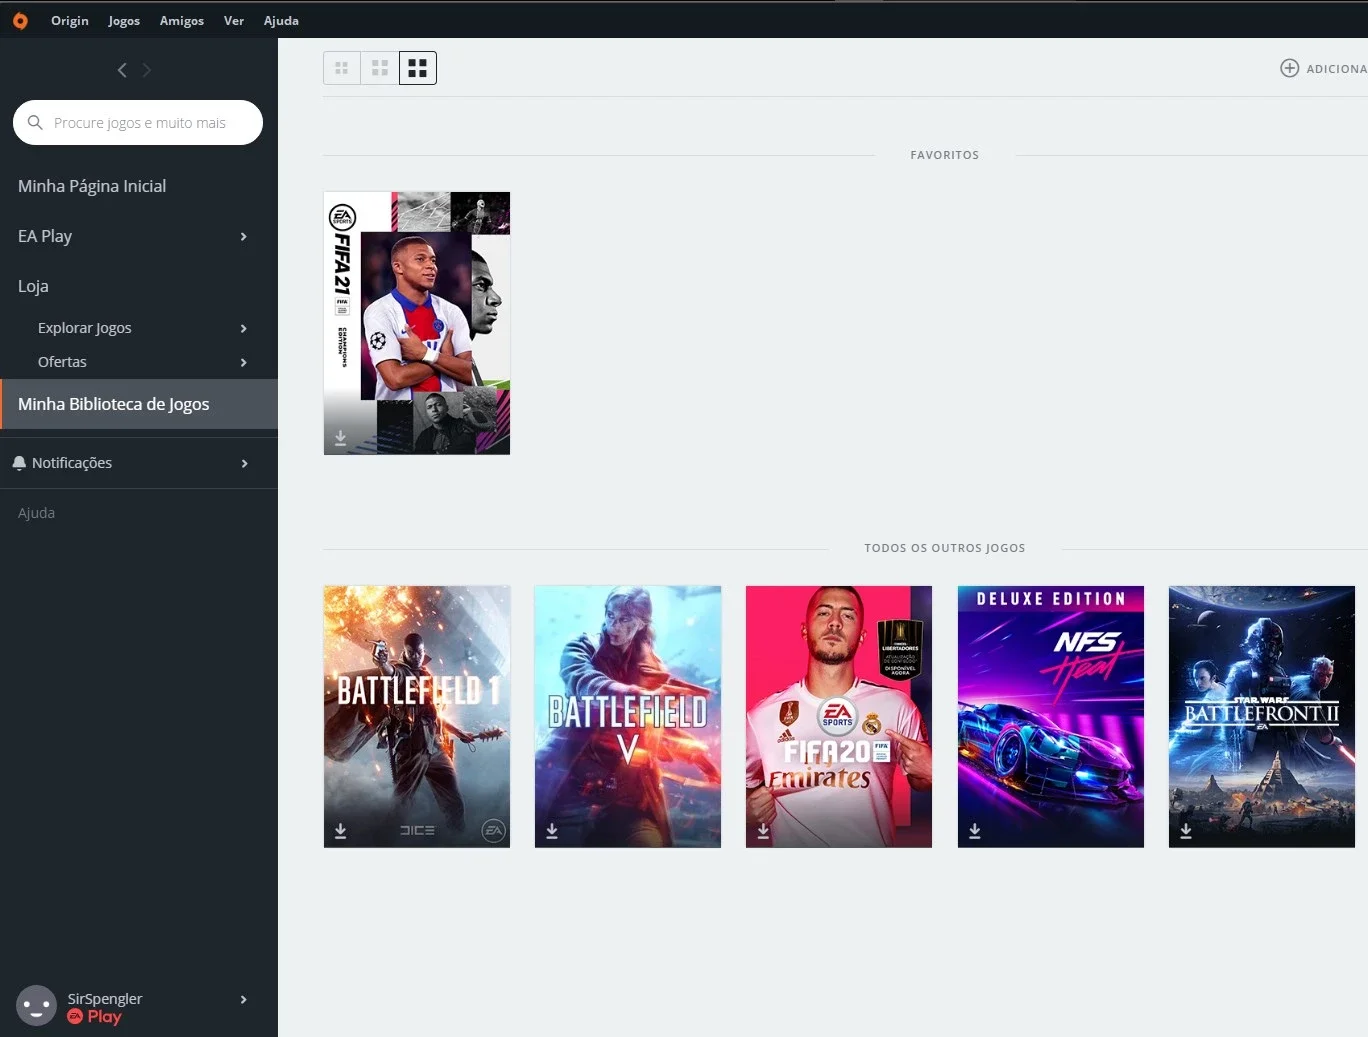Go forward with the right arrow
1368x1037 pixels.
click(147, 70)
